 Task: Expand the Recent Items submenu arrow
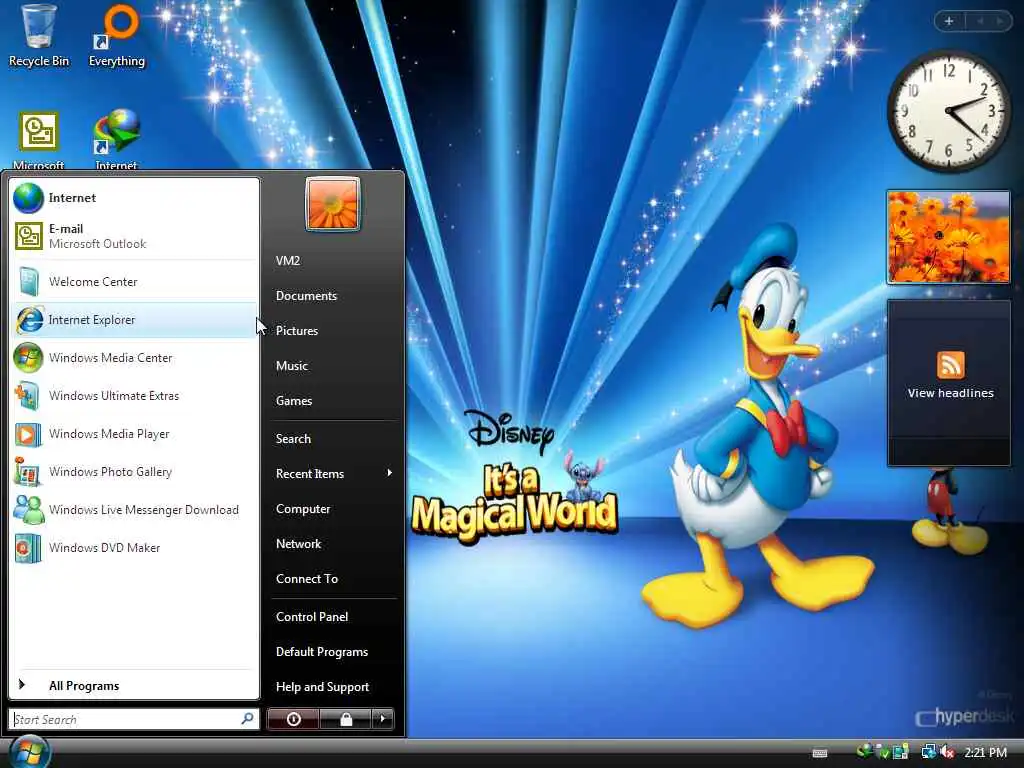[x=389, y=473]
